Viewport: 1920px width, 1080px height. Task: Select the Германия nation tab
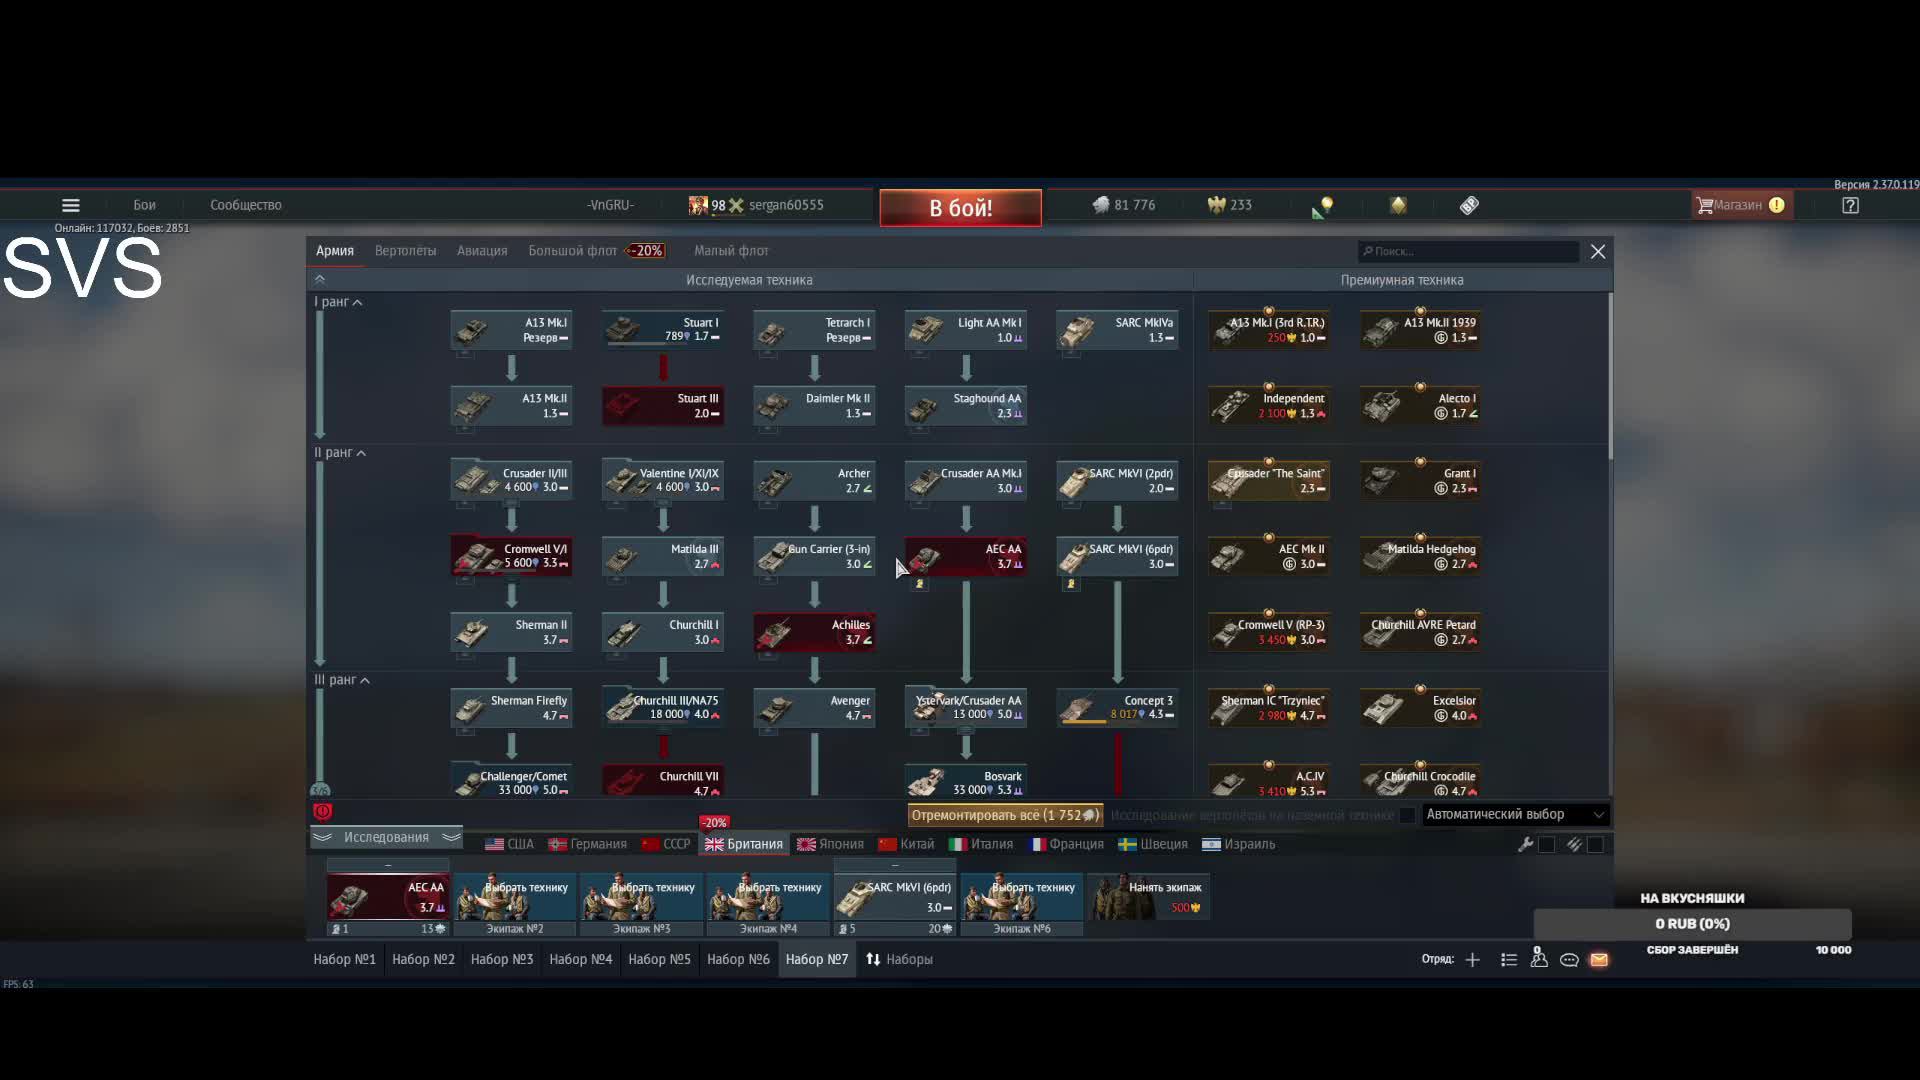pyautogui.click(x=588, y=844)
